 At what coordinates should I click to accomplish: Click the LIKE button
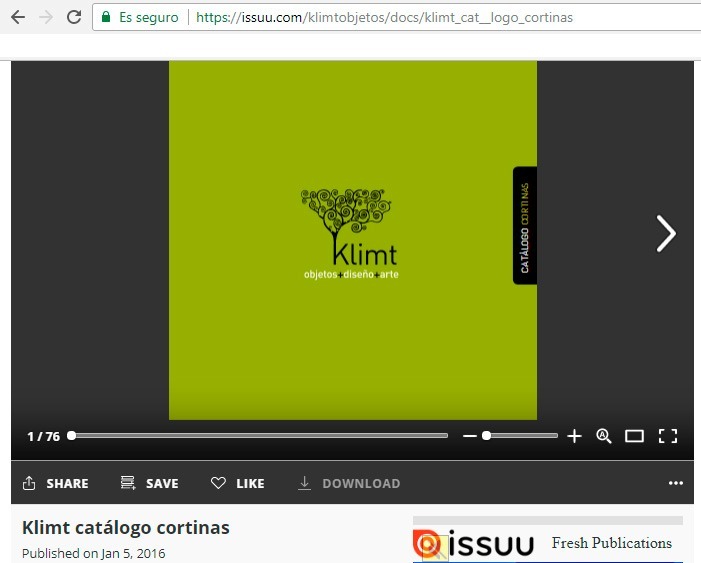[237, 483]
